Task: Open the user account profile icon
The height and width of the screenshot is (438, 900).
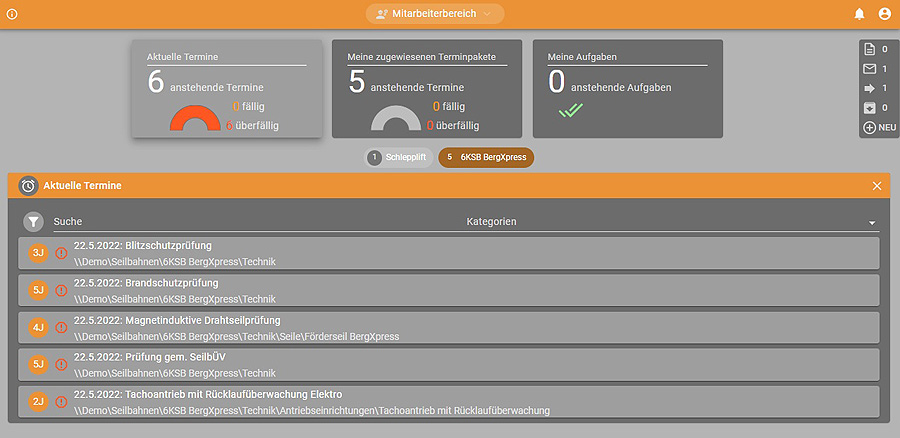Action: (x=884, y=14)
